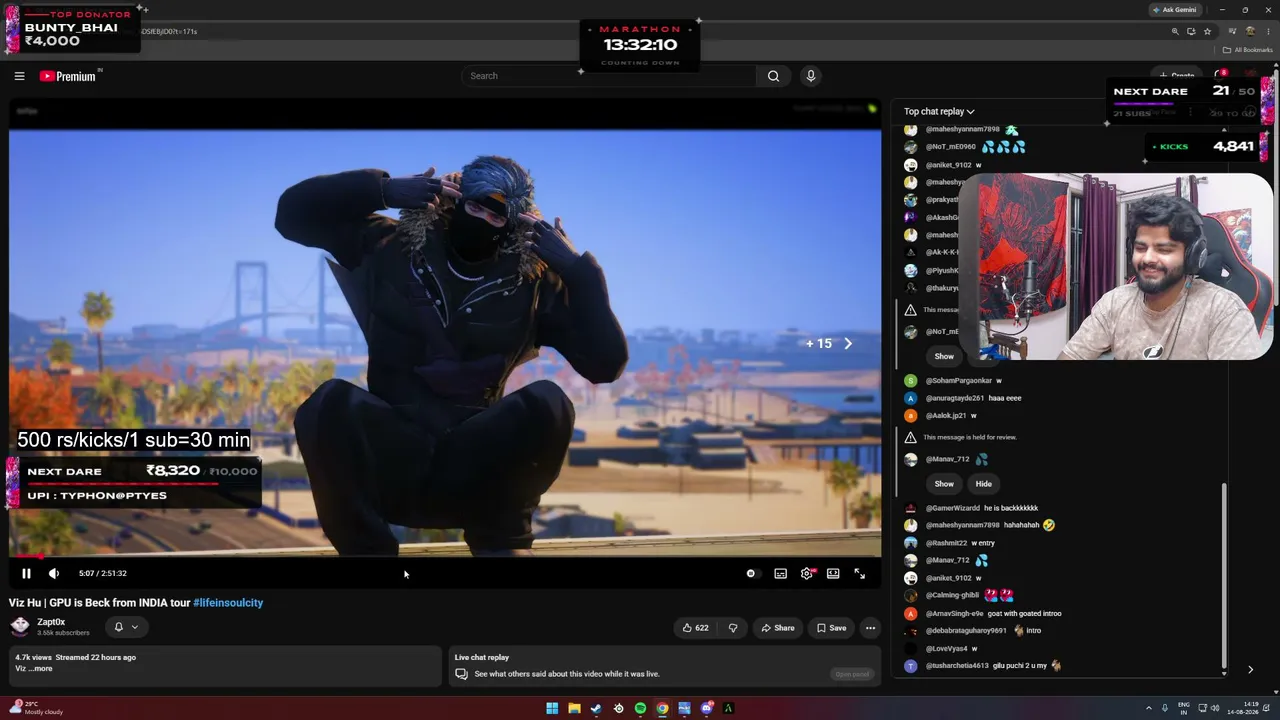
Task: Click the 5:07 / 2:51:32 time display
Action: click(103, 574)
